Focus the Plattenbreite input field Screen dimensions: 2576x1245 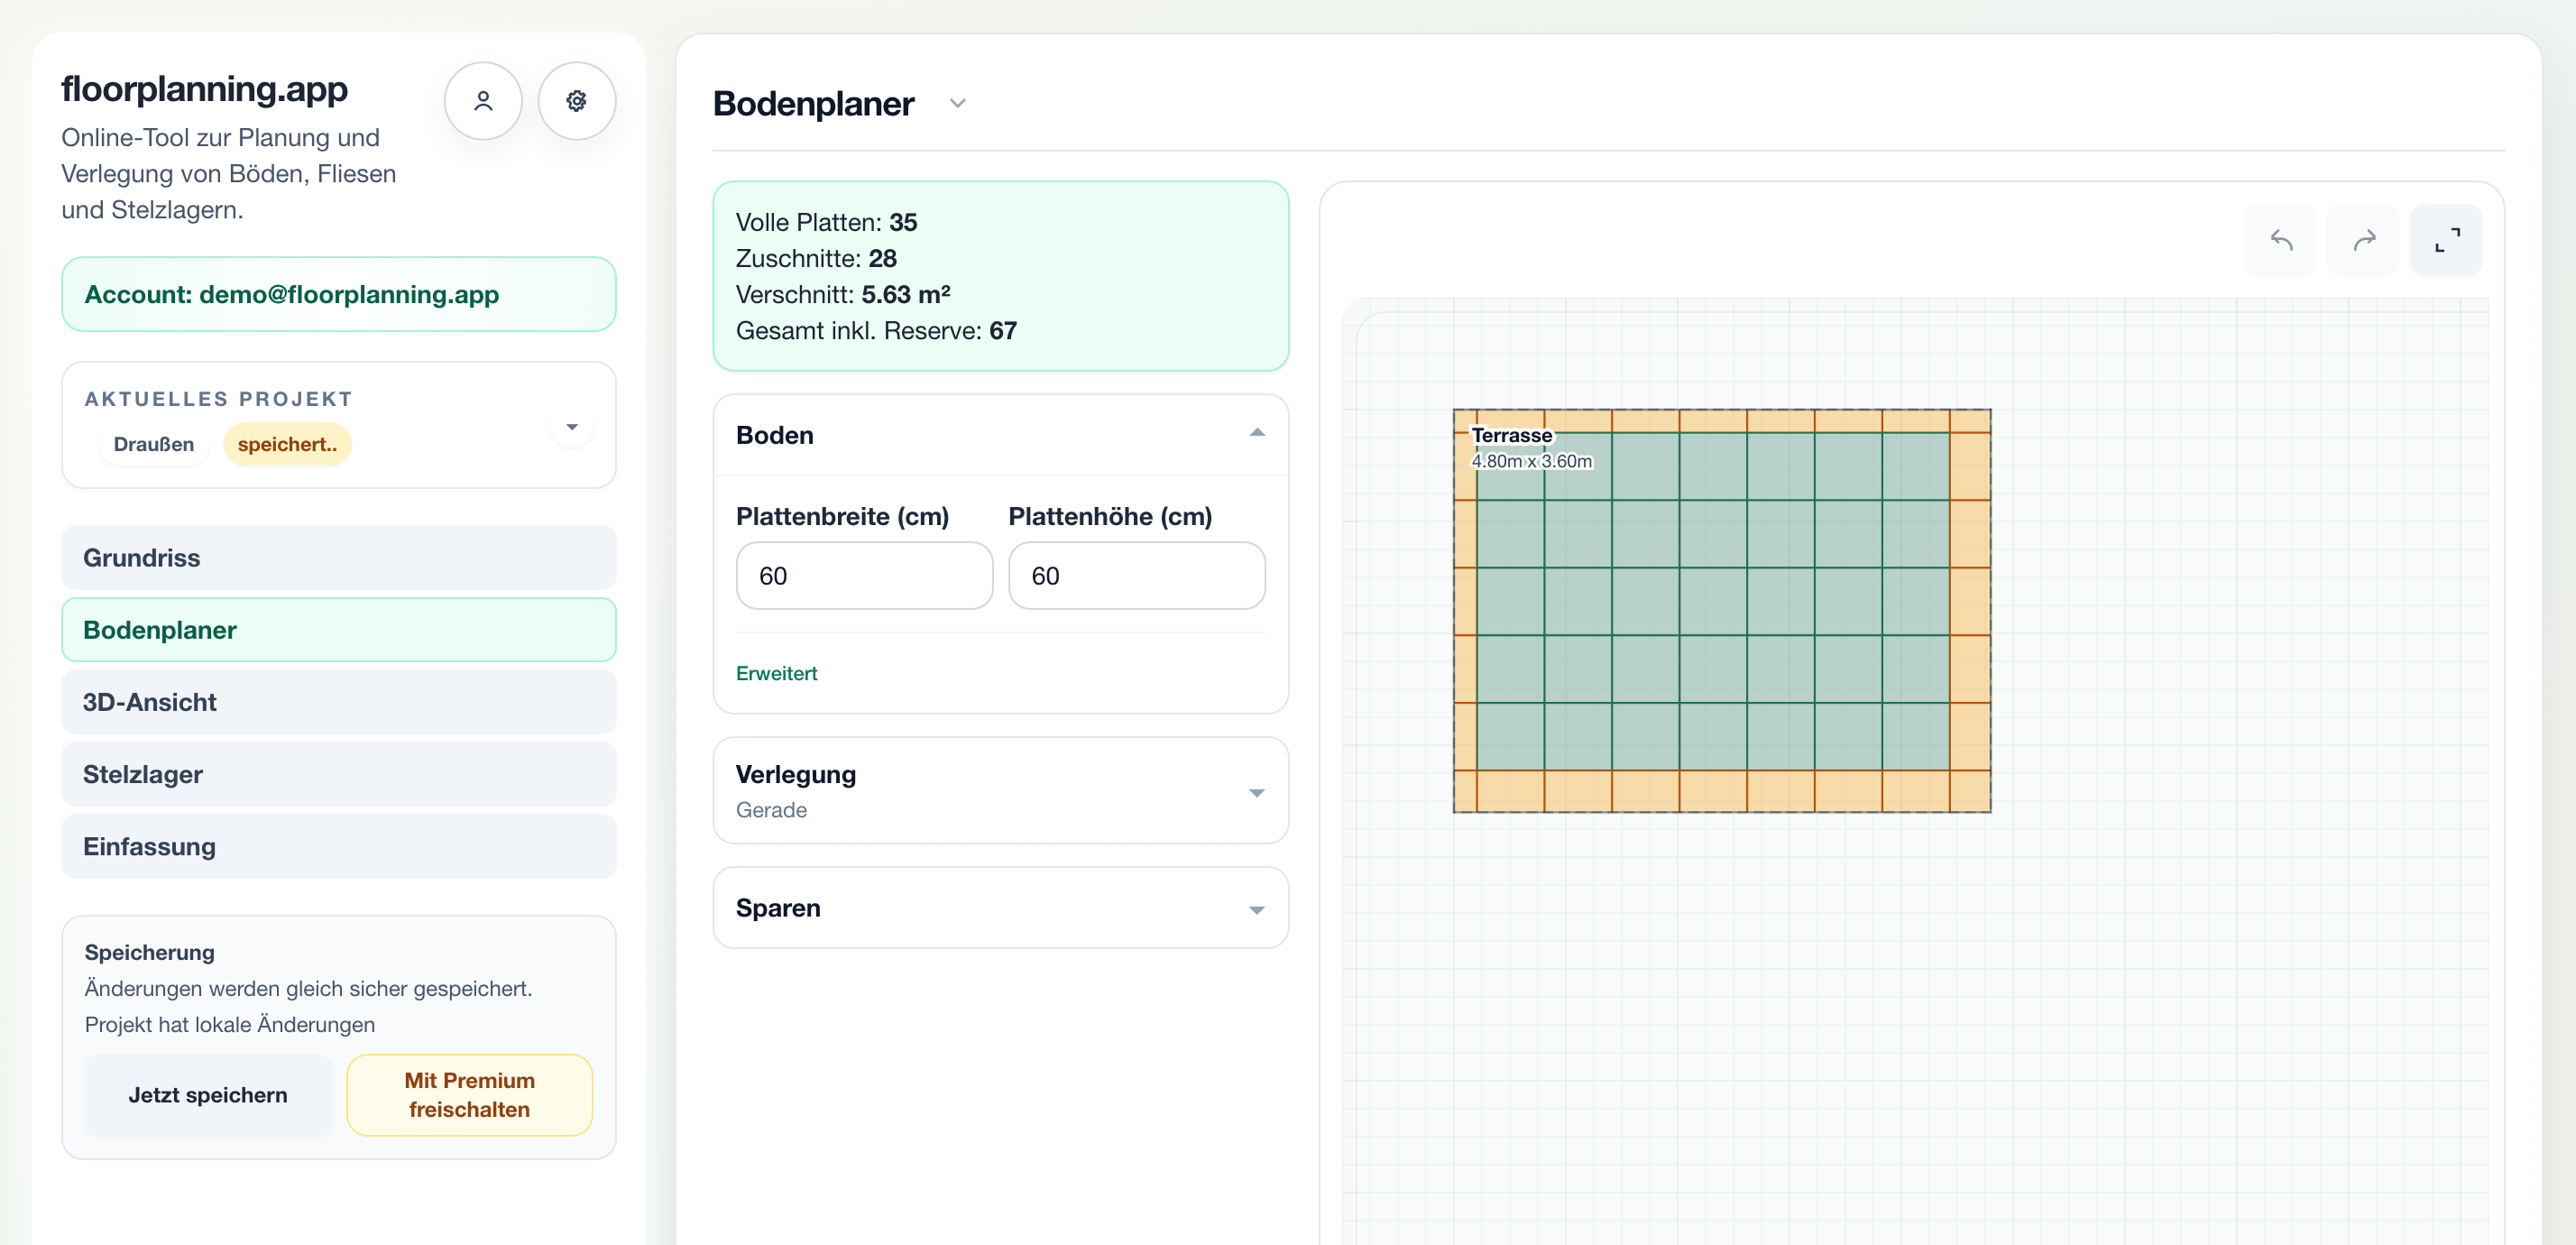tap(865, 576)
